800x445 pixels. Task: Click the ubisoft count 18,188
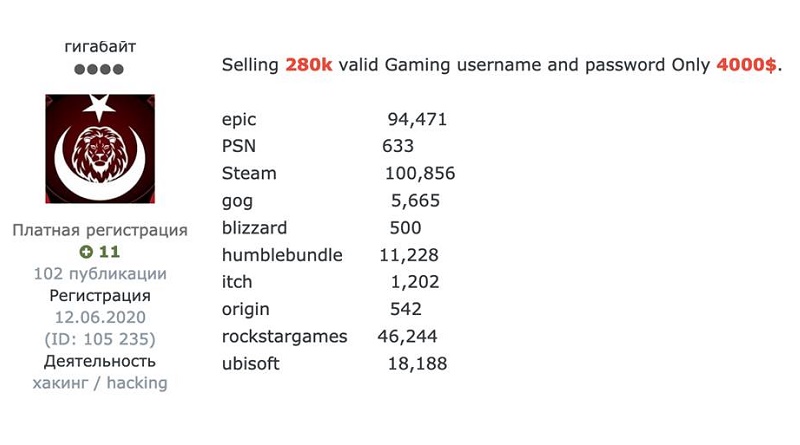(417, 364)
